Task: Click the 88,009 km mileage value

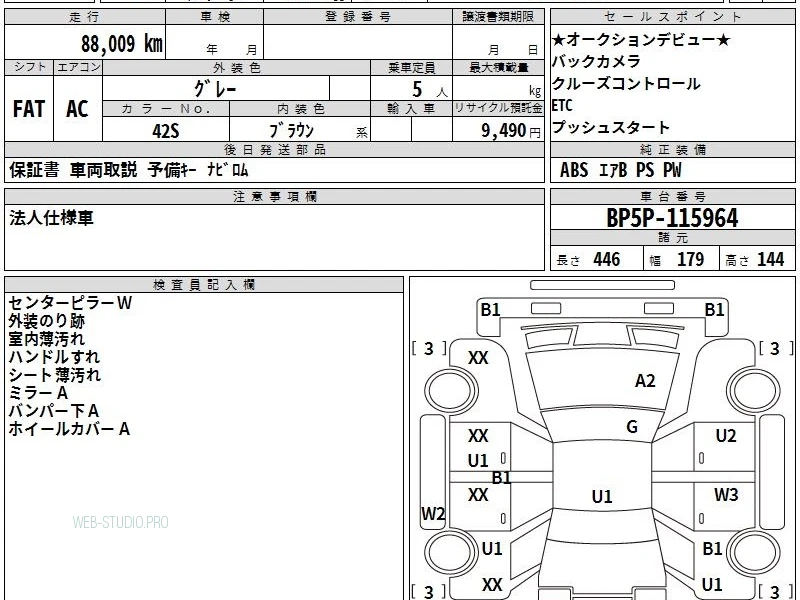Action: pos(121,43)
